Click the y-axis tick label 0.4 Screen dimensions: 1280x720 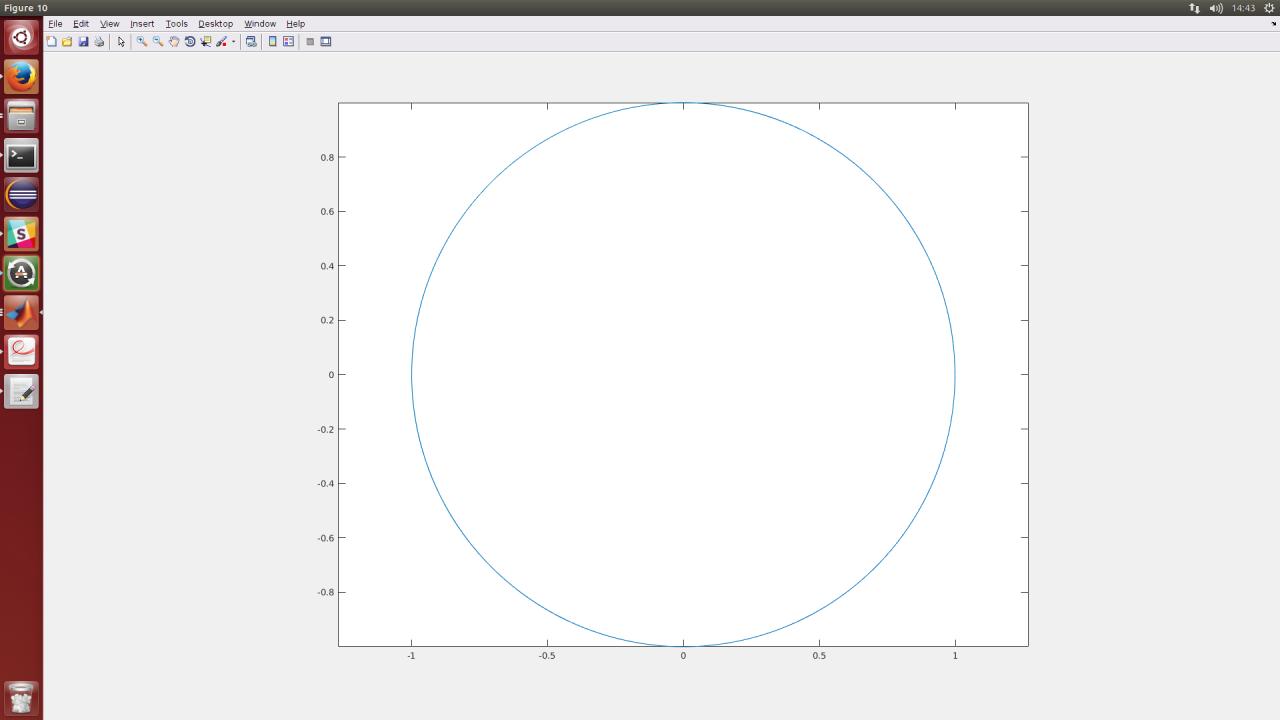[x=327, y=266]
